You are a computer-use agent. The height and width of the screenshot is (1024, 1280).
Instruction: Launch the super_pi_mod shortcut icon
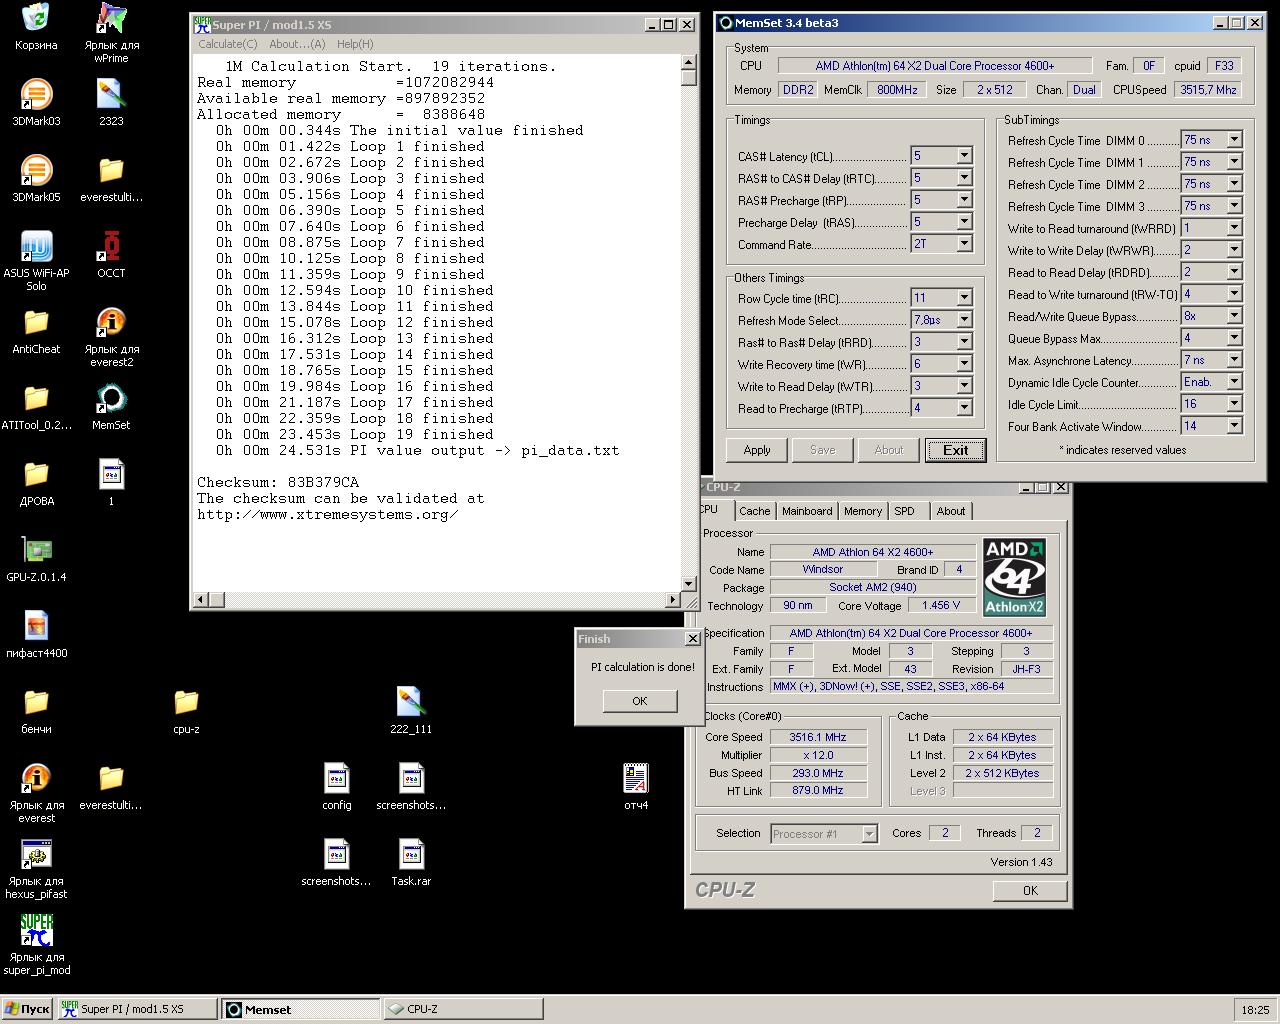[x=36, y=930]
